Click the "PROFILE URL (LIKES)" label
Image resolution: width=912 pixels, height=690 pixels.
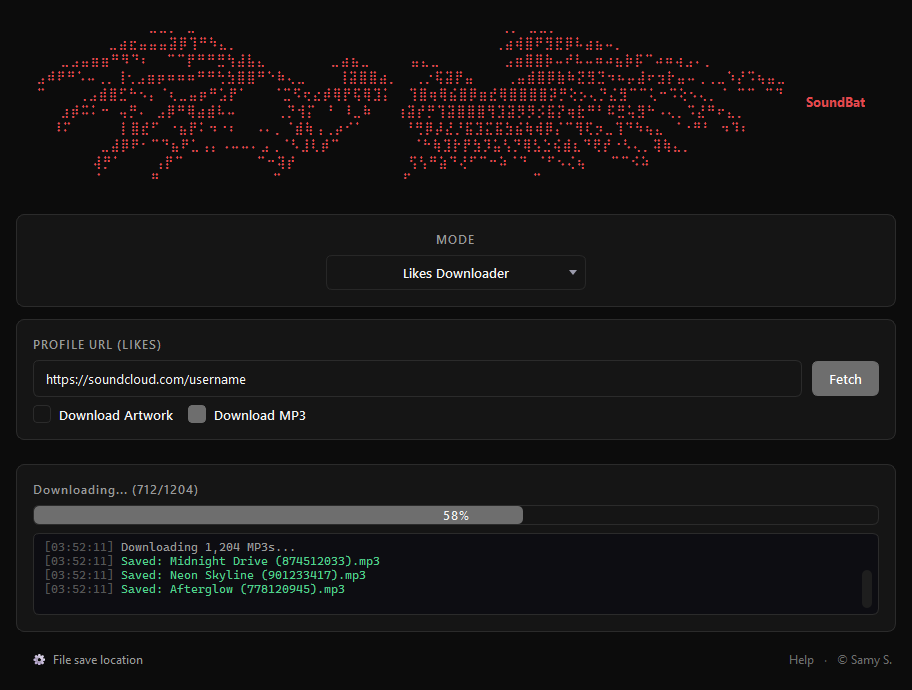97,344
